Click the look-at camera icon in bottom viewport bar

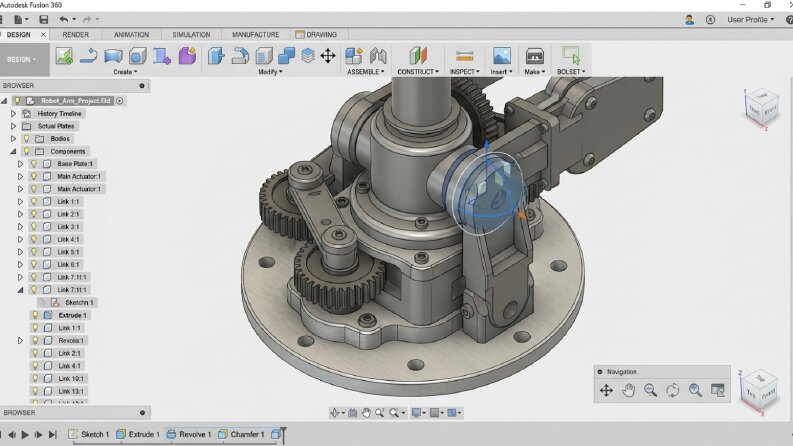(353, 413)
